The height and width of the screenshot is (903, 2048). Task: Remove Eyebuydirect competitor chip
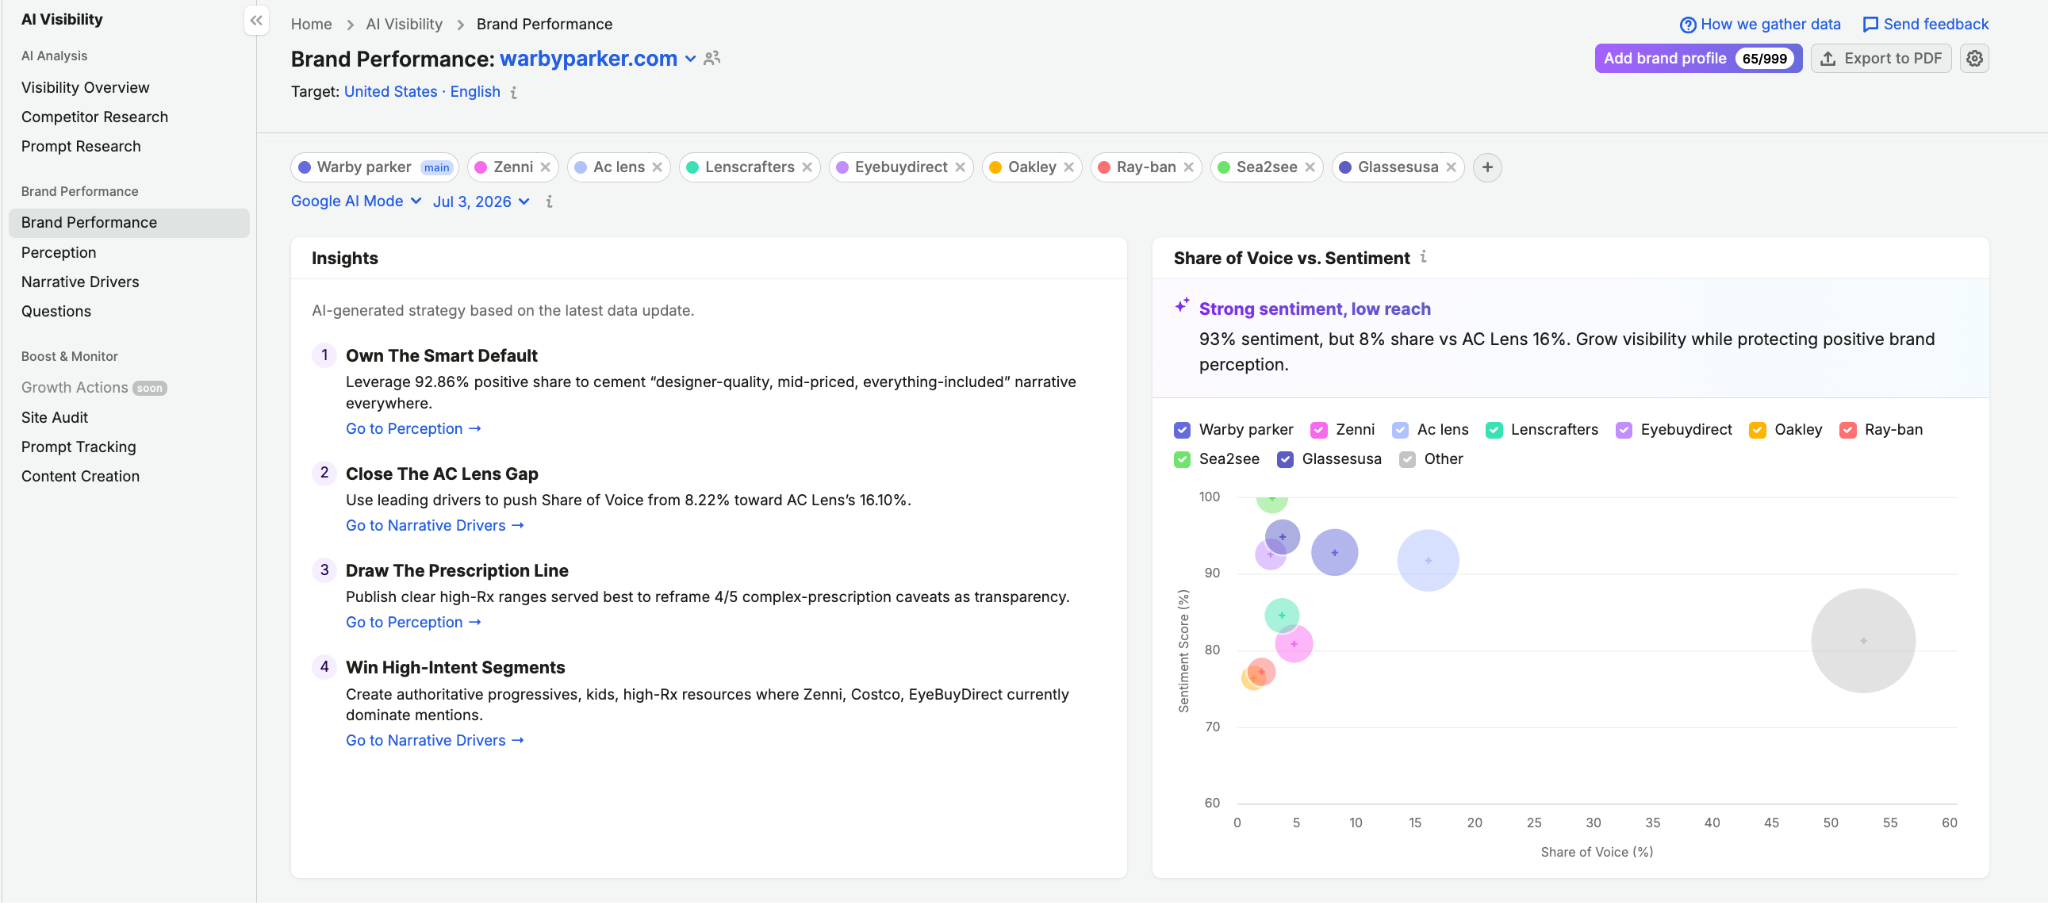coord(960,167)
